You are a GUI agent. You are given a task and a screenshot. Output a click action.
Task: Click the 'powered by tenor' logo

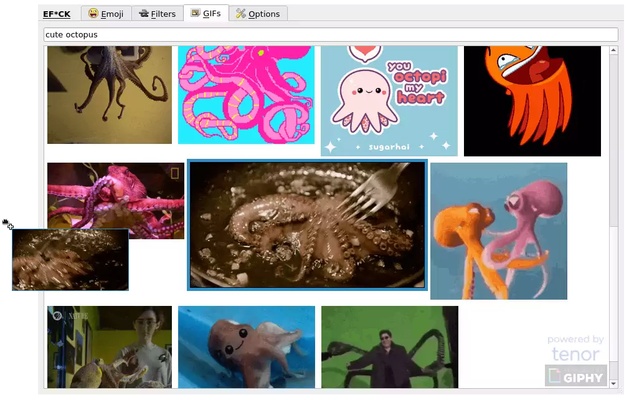[x=576, y=348]
